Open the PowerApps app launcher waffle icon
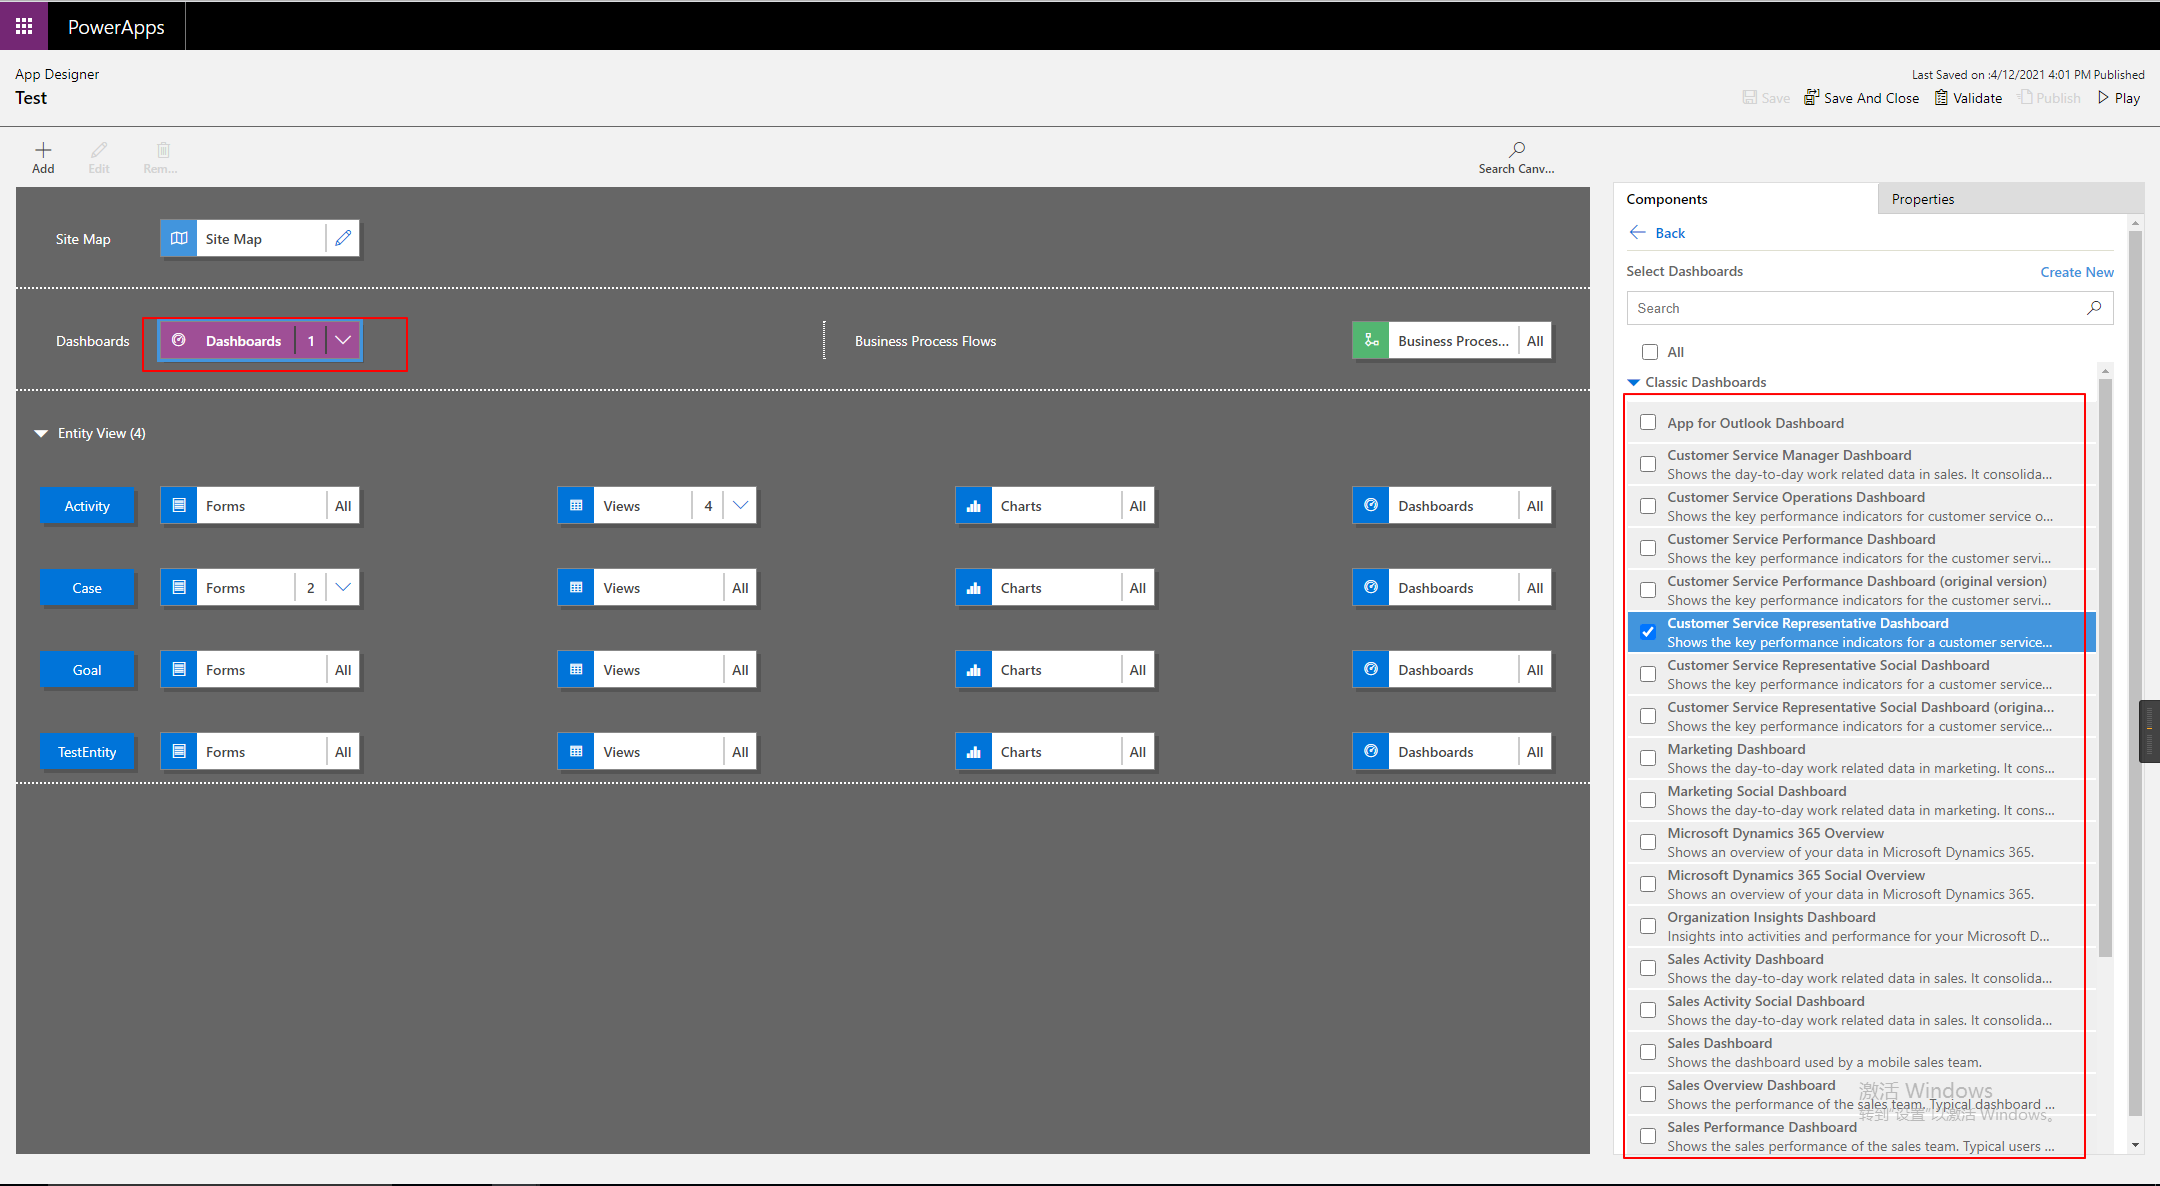 [24, 26]
